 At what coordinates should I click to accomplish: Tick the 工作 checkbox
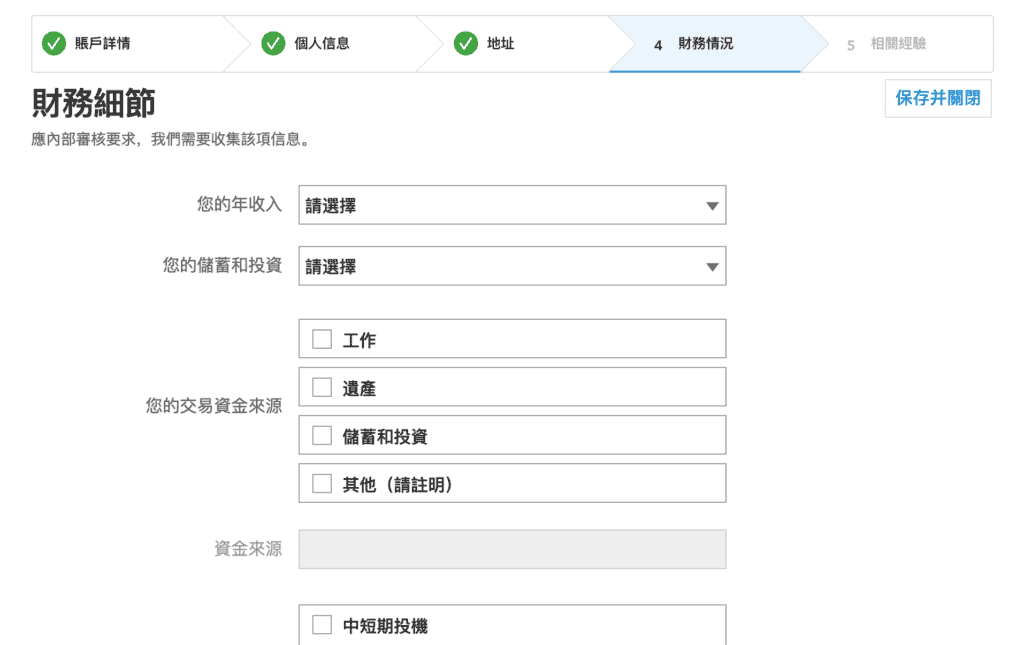pos(322,339)
